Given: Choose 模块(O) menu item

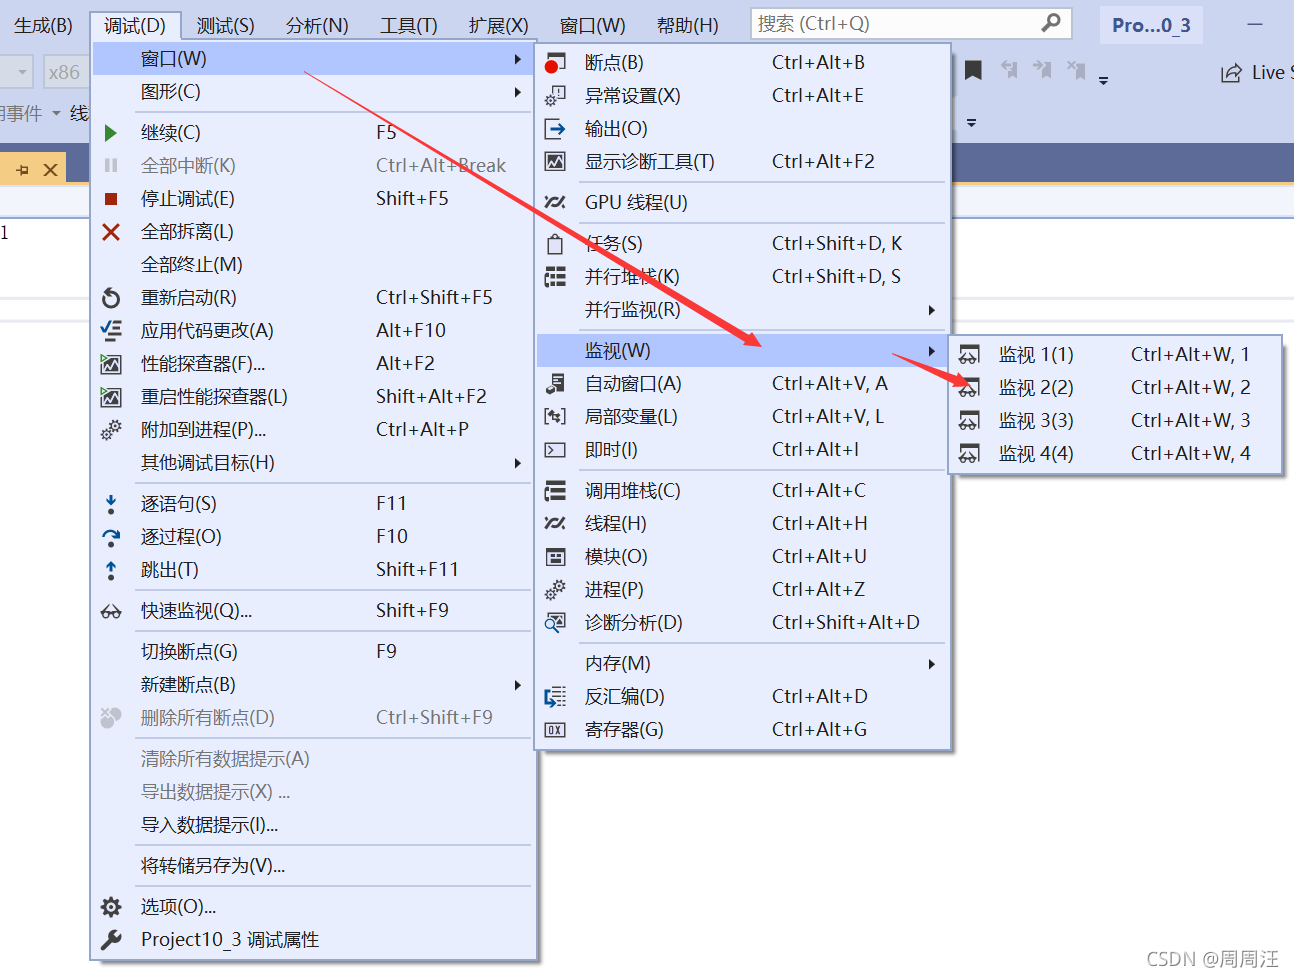Looking at the screenshot, I should (743, 557).
